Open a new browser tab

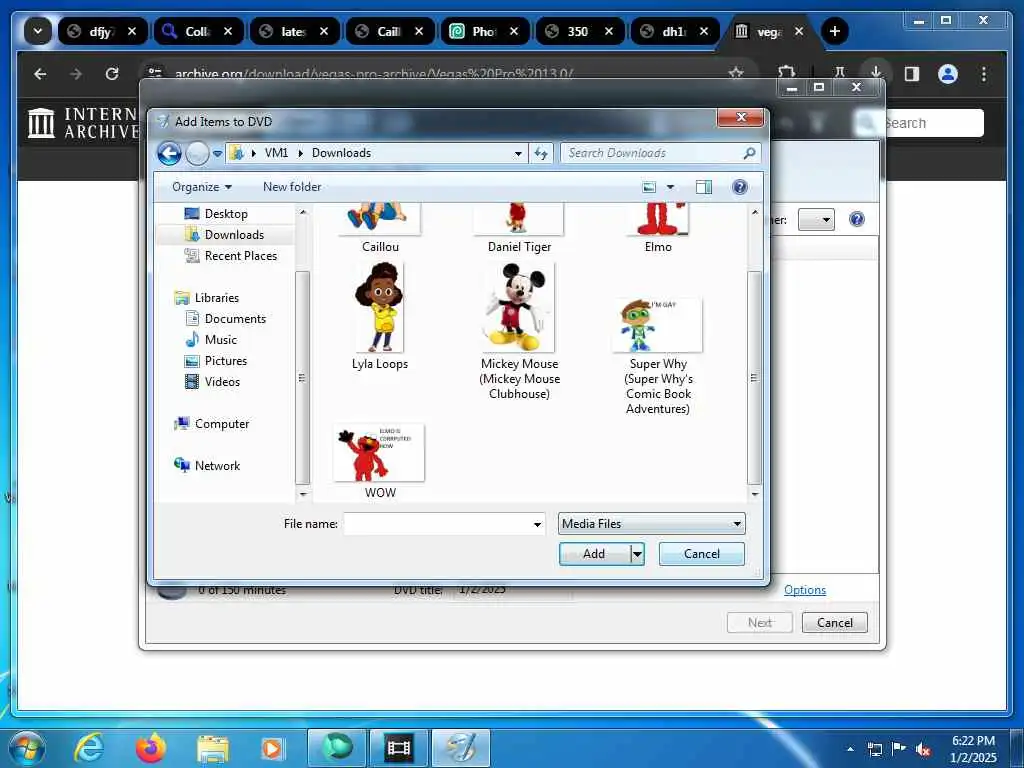834,31
